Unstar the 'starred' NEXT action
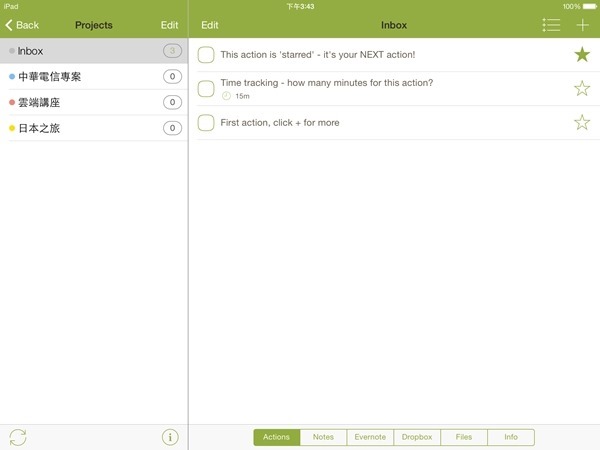The width and height of the screenshot is (600, 450). pyautogui.click(x=582, y=54)
